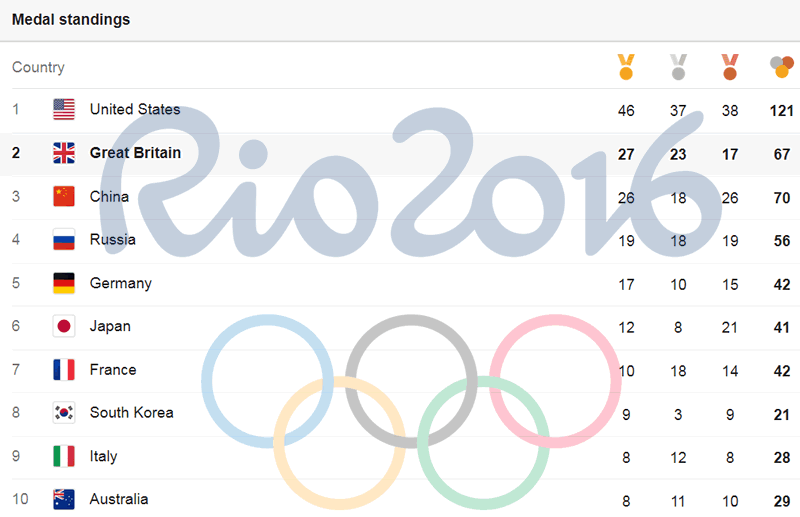The height and width of the screenshot is (517, 800).
Task: Click the China flag icon
Action: (64, 196)
